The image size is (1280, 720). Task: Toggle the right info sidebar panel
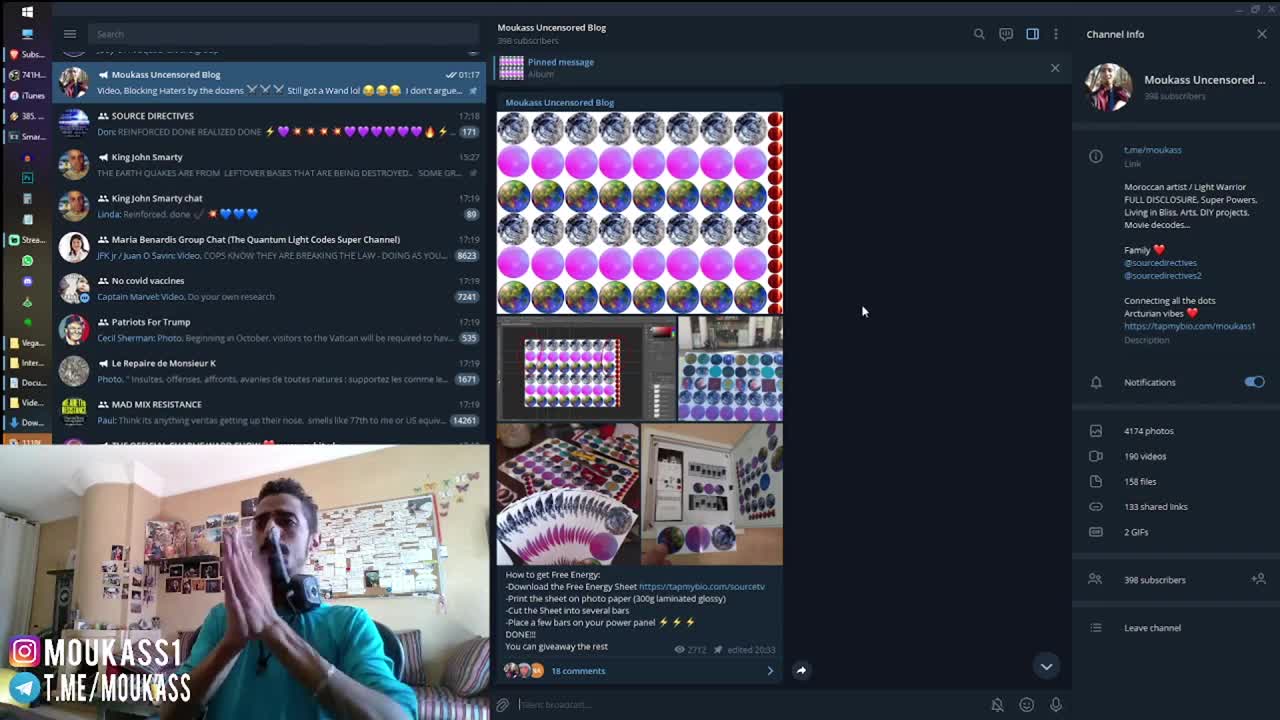(x=1032, y=34)
